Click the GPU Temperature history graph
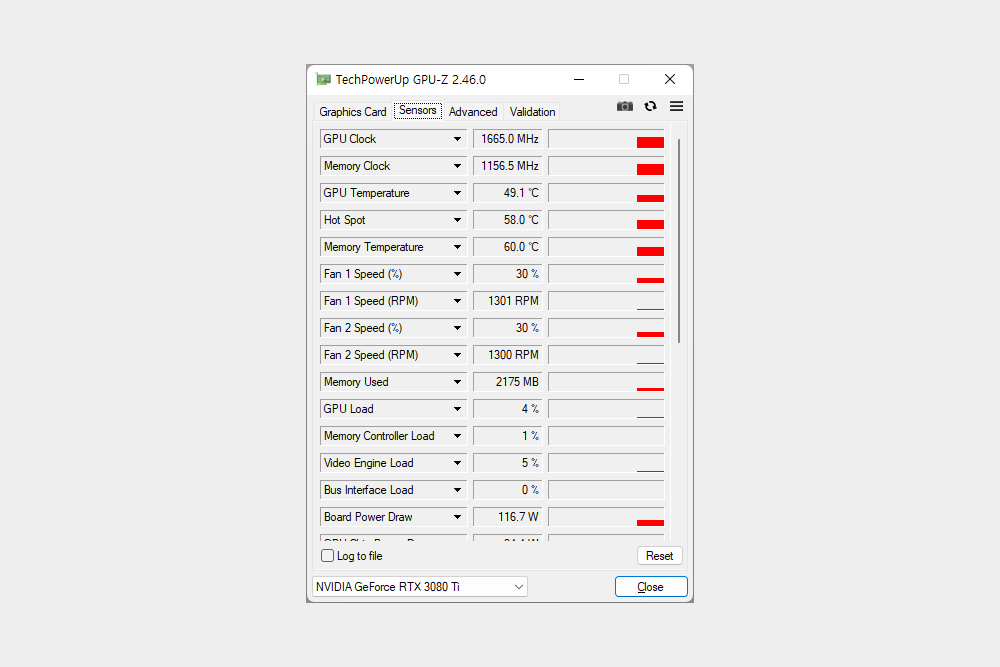Viewport: 1000px width, 667px height. 606,193
